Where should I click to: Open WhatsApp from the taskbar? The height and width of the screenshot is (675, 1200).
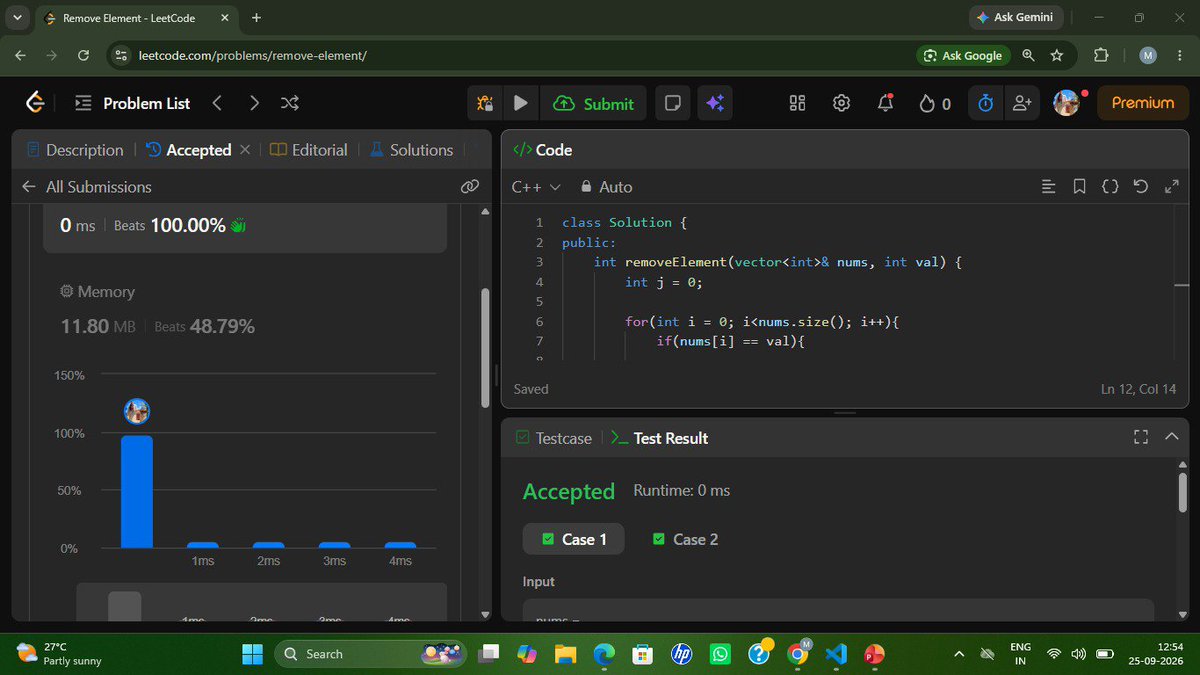click(x=719, y=654)
